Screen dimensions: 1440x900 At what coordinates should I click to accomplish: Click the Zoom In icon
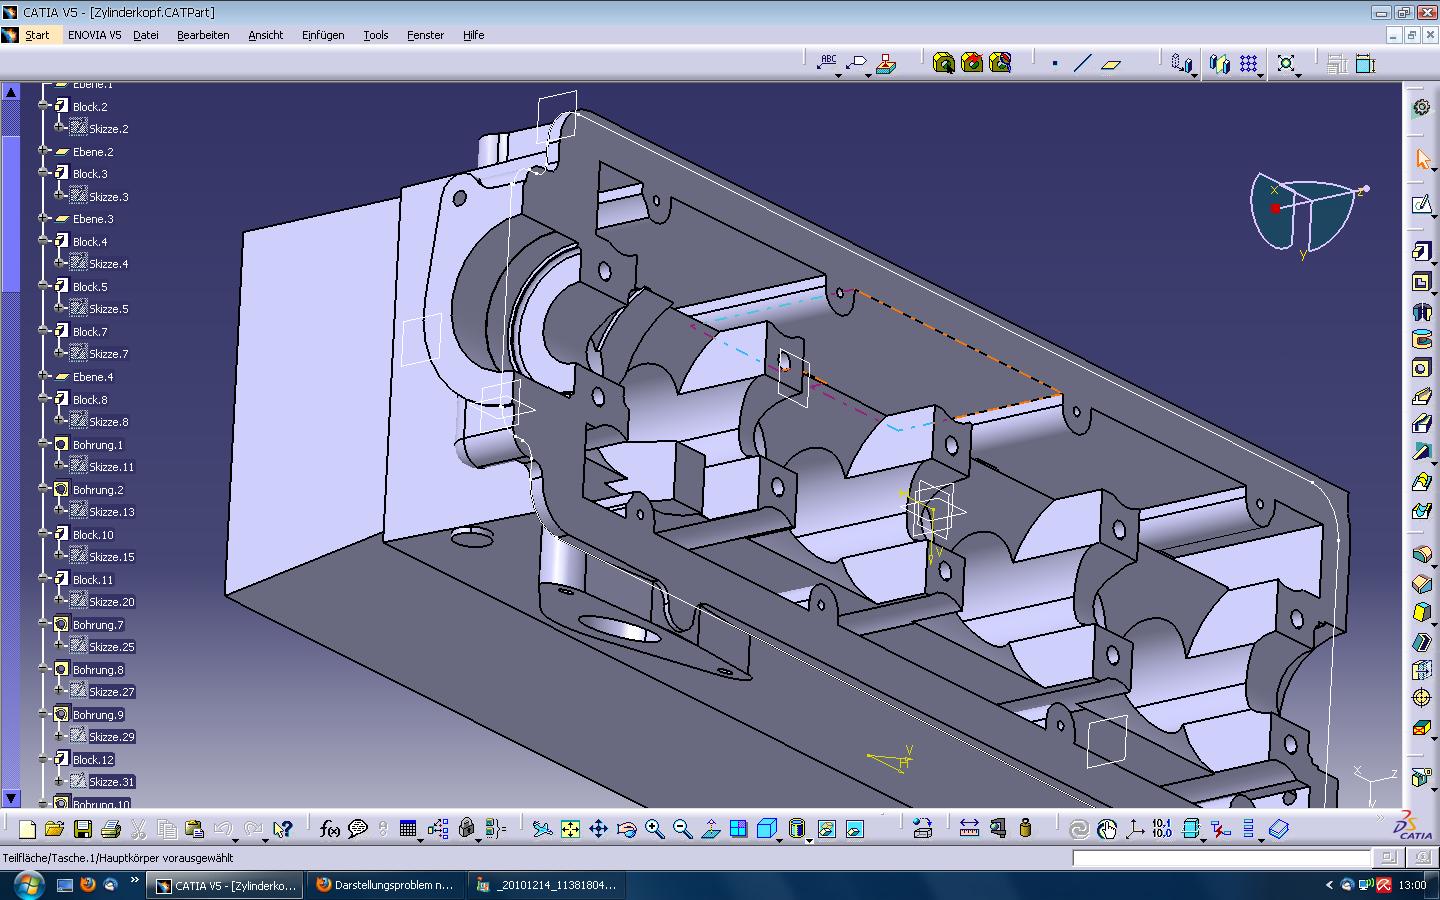[x=654, y=829]
